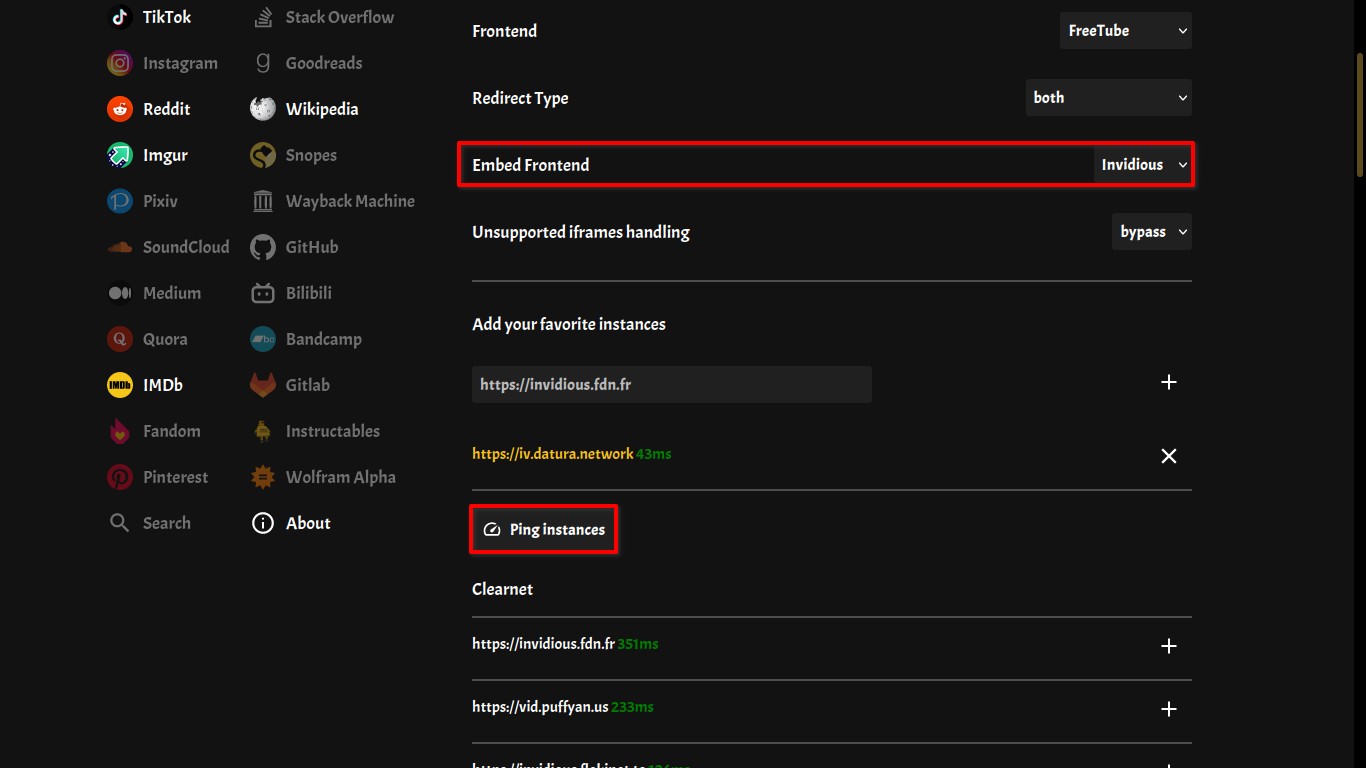Click the Medium logo icon

120,293
